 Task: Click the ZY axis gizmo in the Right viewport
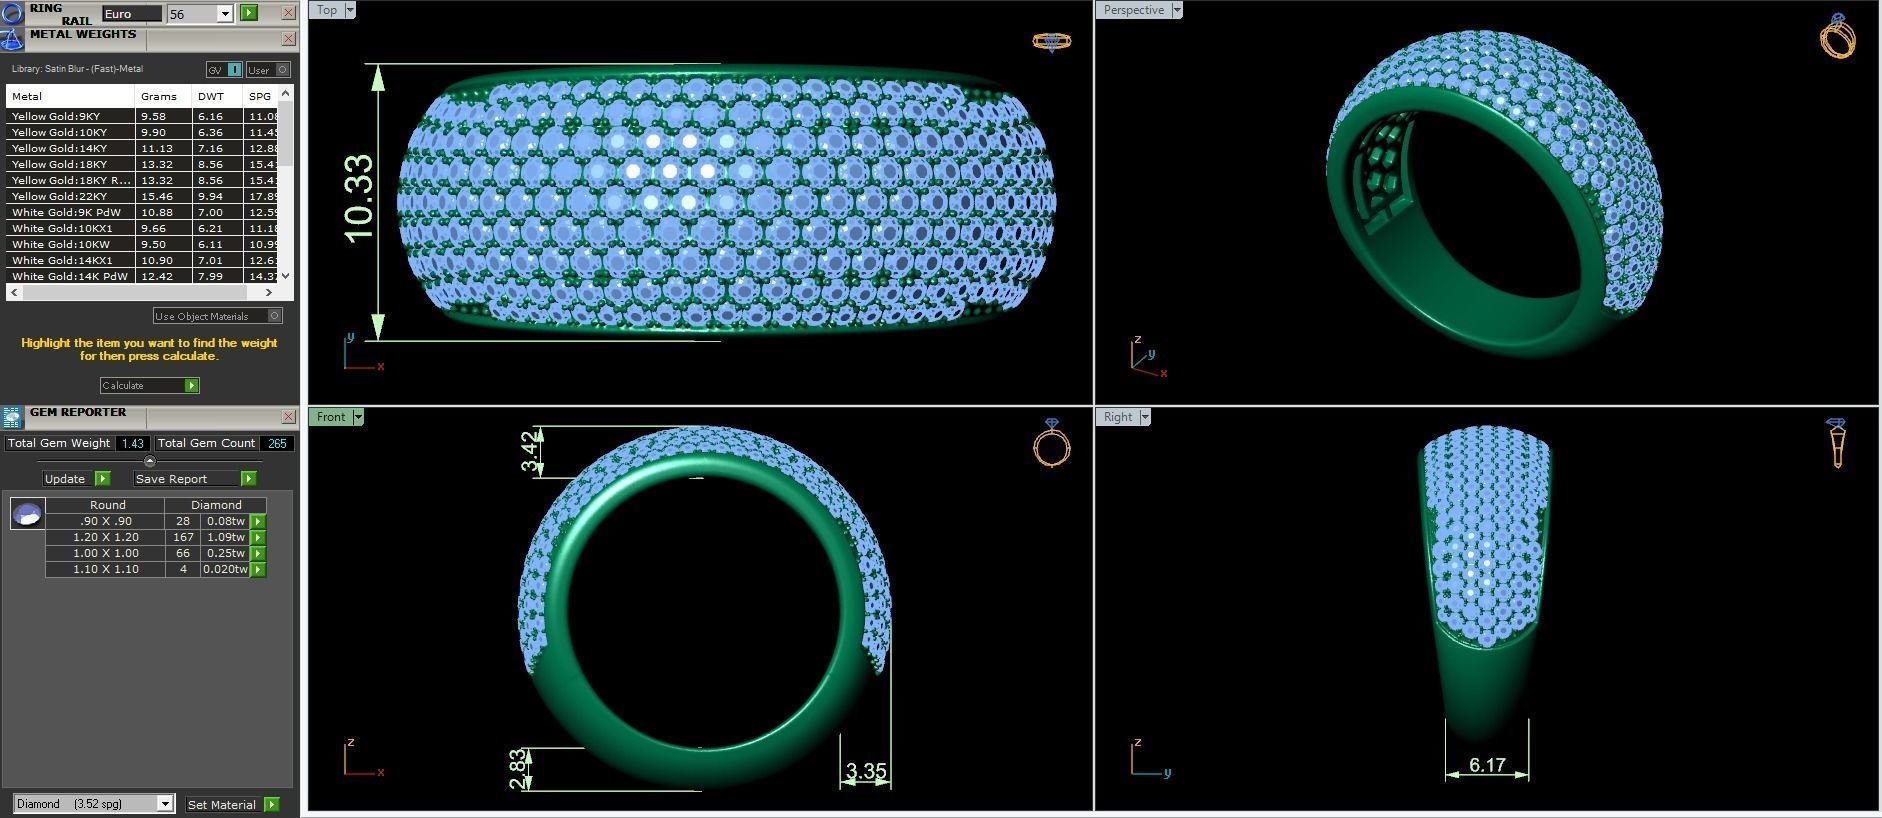tap(1151, 757)
